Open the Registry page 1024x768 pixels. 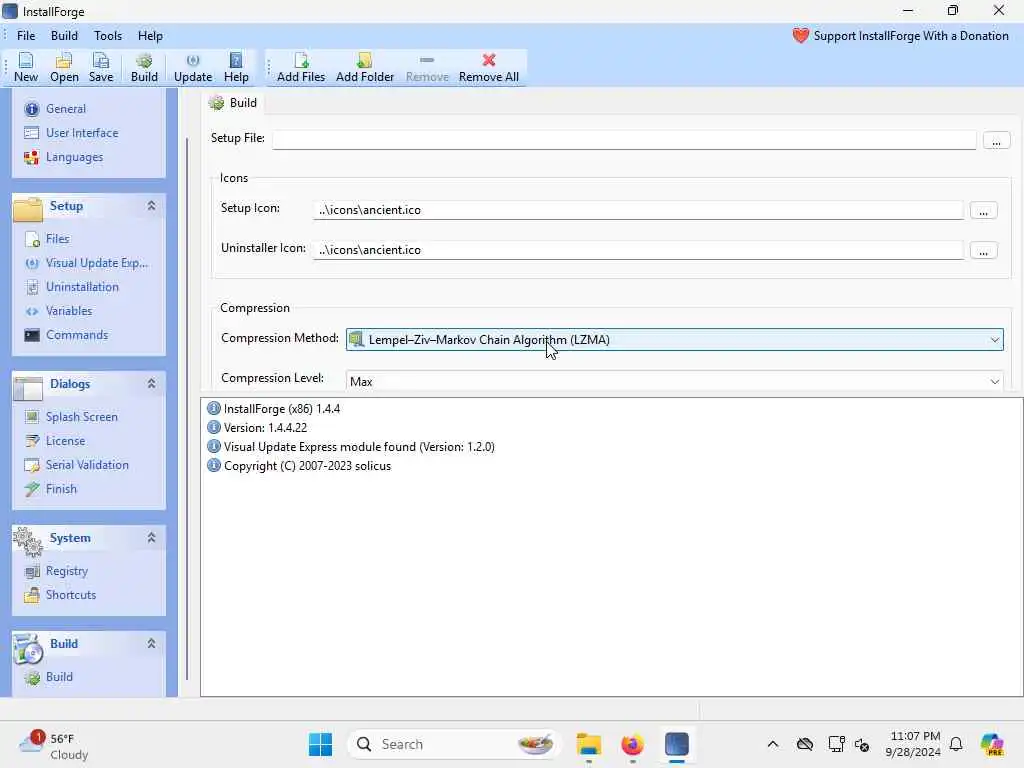coord(66,571)
